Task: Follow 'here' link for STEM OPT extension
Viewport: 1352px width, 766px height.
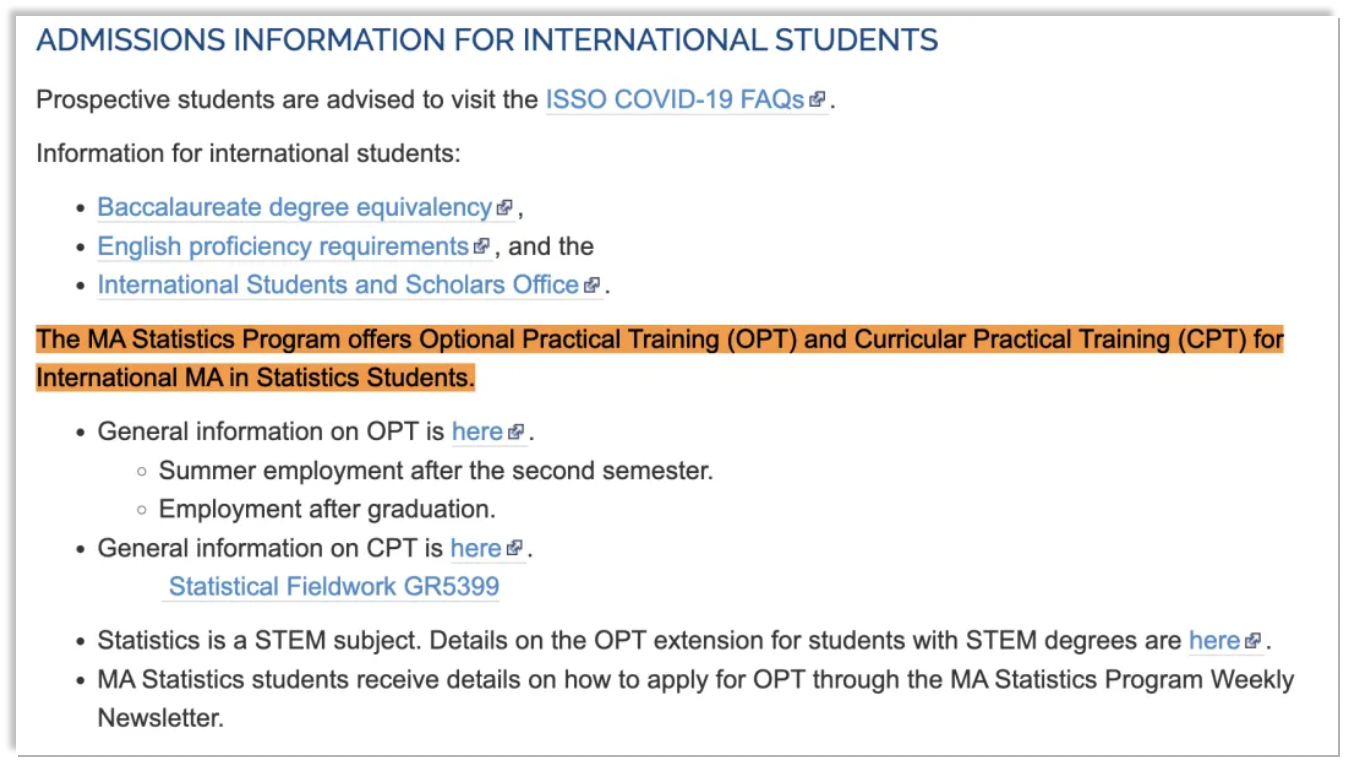Action: tap(1214, 640)
